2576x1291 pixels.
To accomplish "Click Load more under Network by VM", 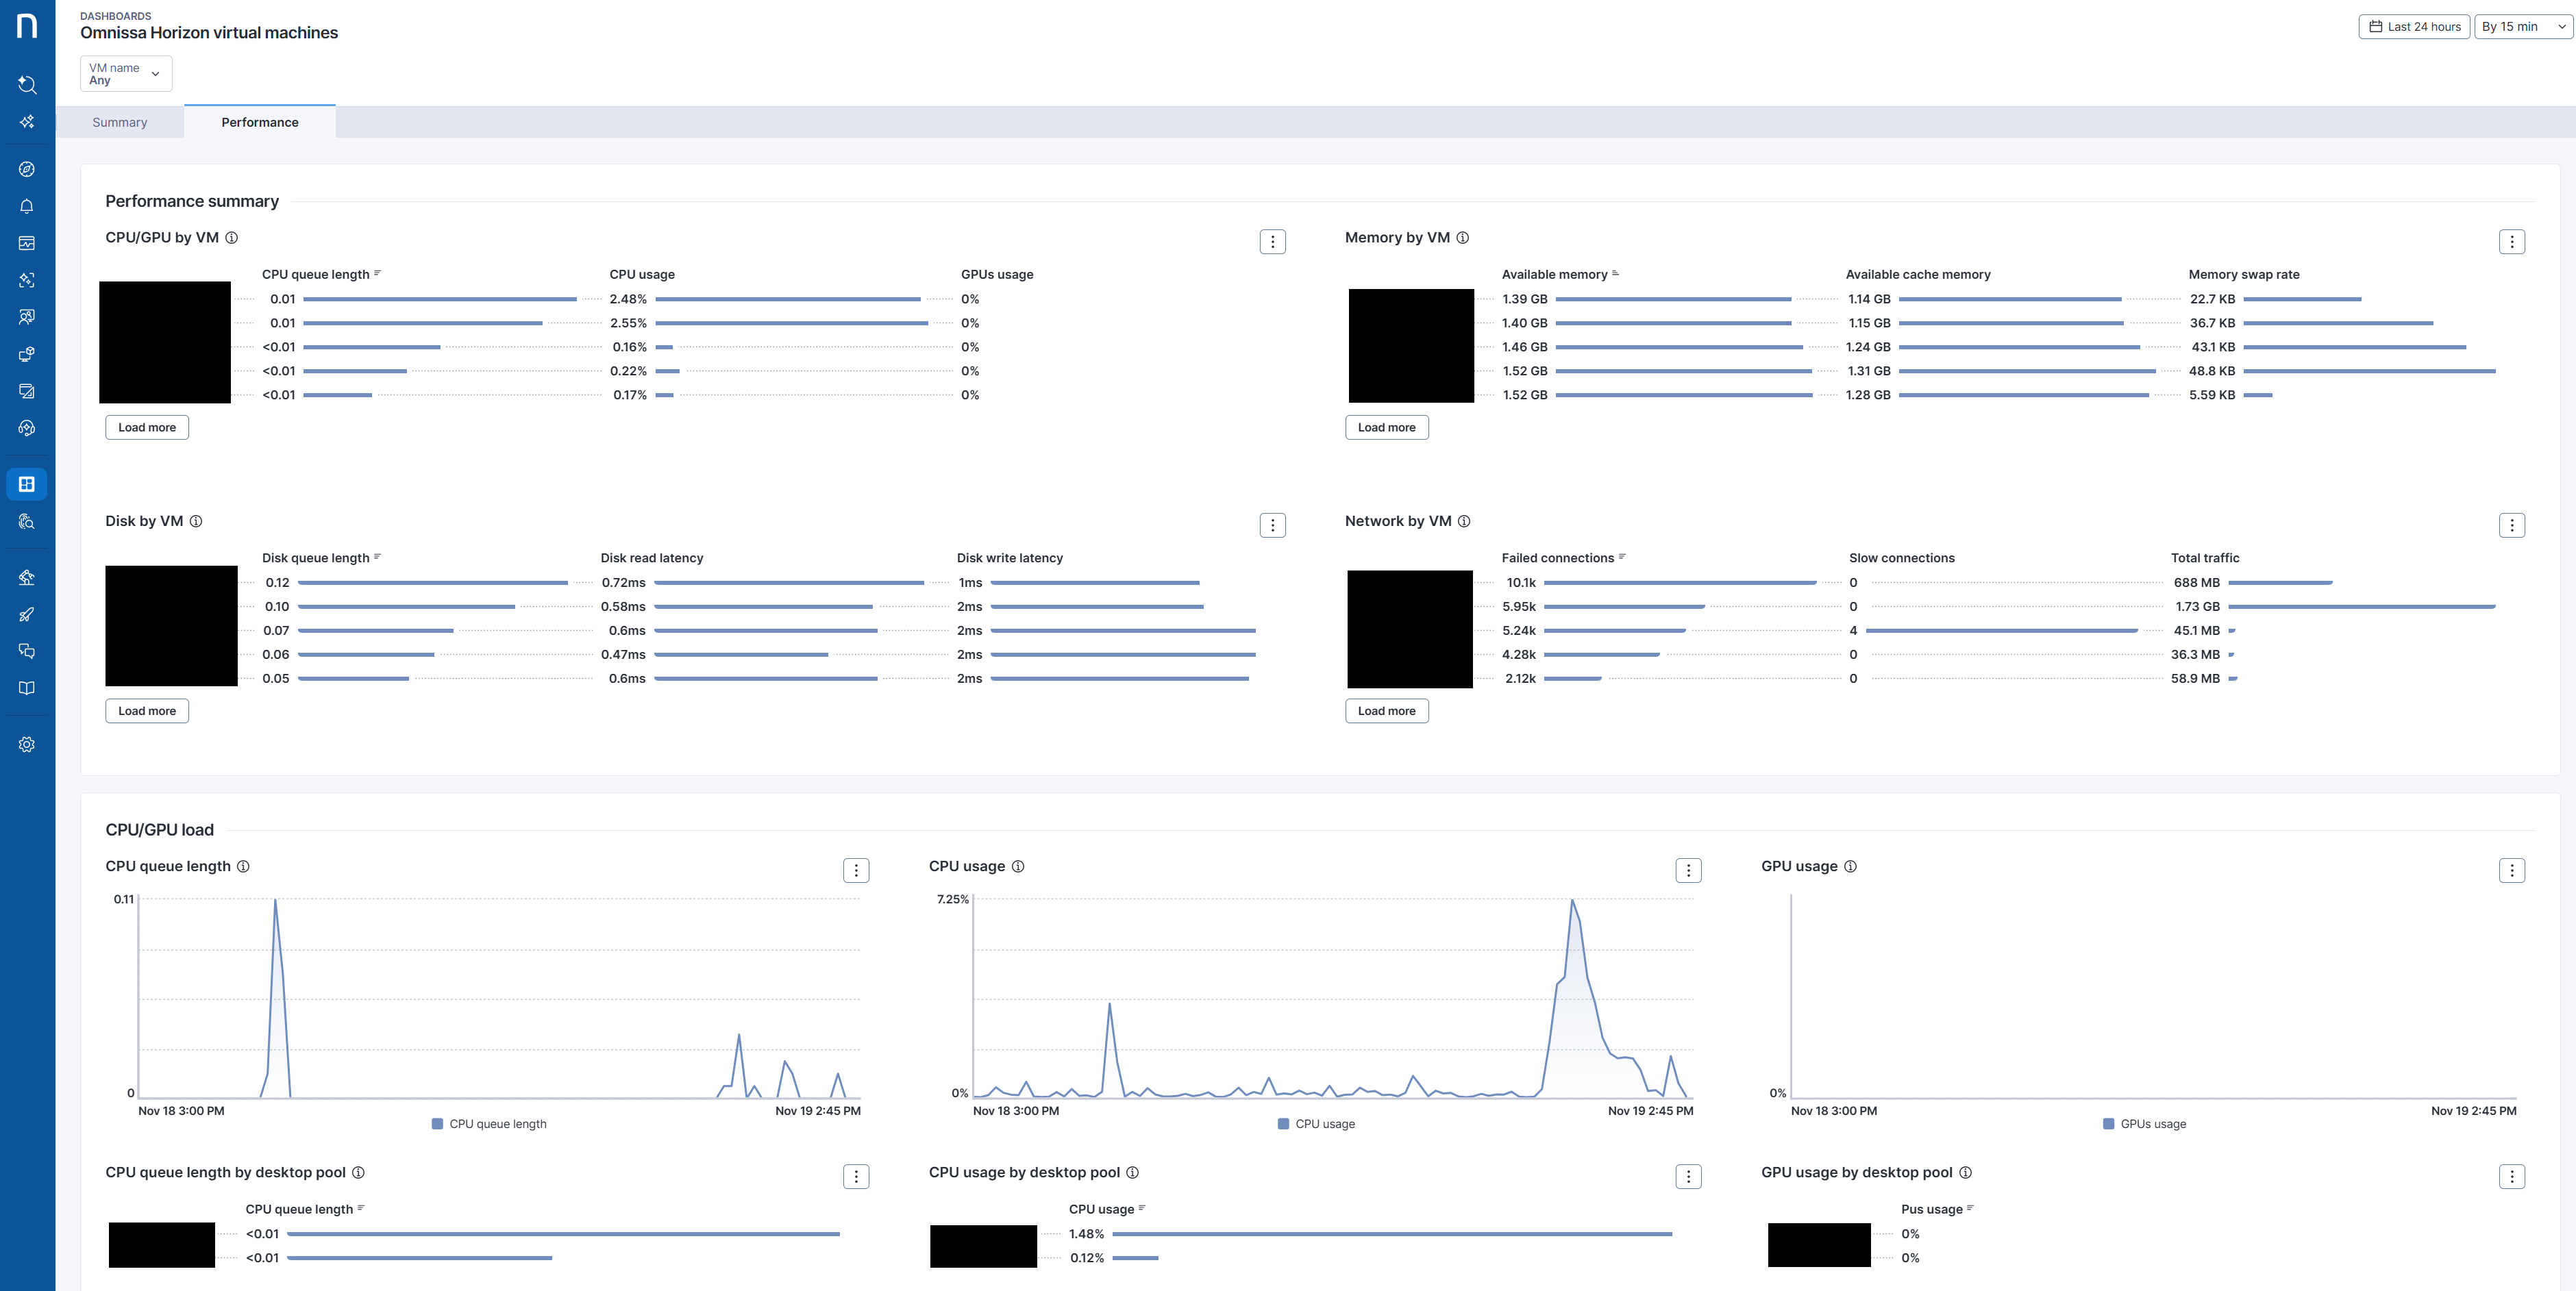I will point(1386,711).
